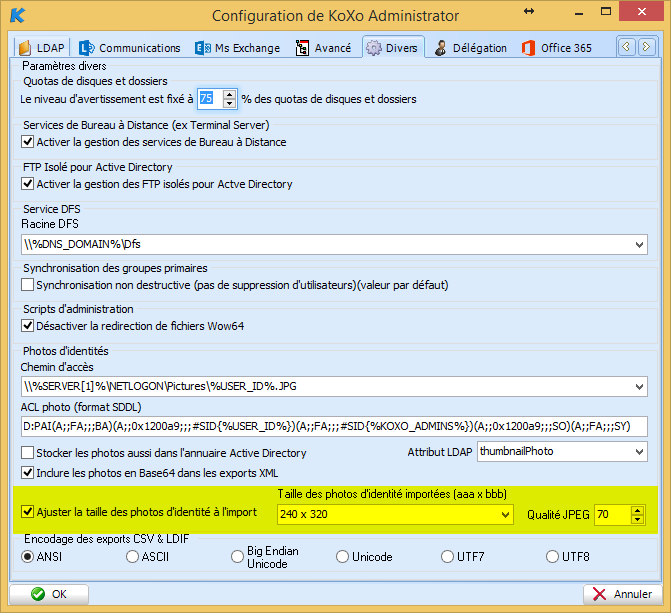This screenshot has width=671, height=613.
Task: Decrease the Qualité JPEG value
Action: tap(637, 519)
